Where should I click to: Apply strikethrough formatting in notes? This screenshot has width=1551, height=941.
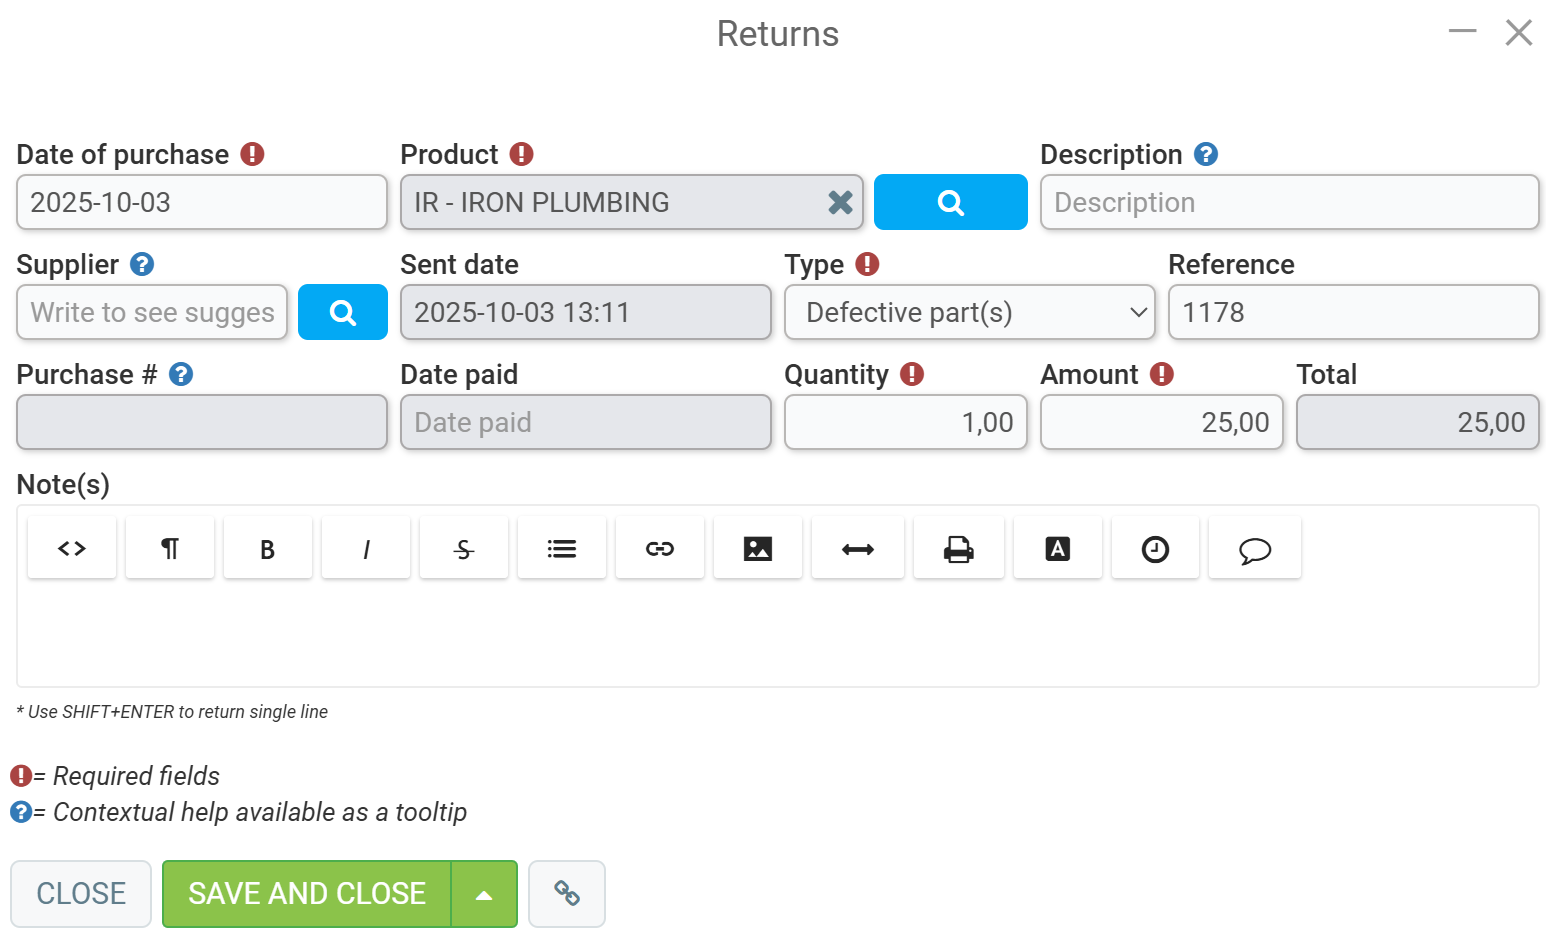(x=464, y=548)
